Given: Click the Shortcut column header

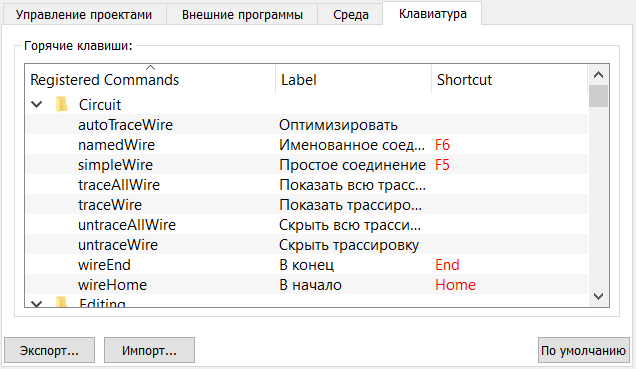Looking at the screenshot, I should 509,79.
